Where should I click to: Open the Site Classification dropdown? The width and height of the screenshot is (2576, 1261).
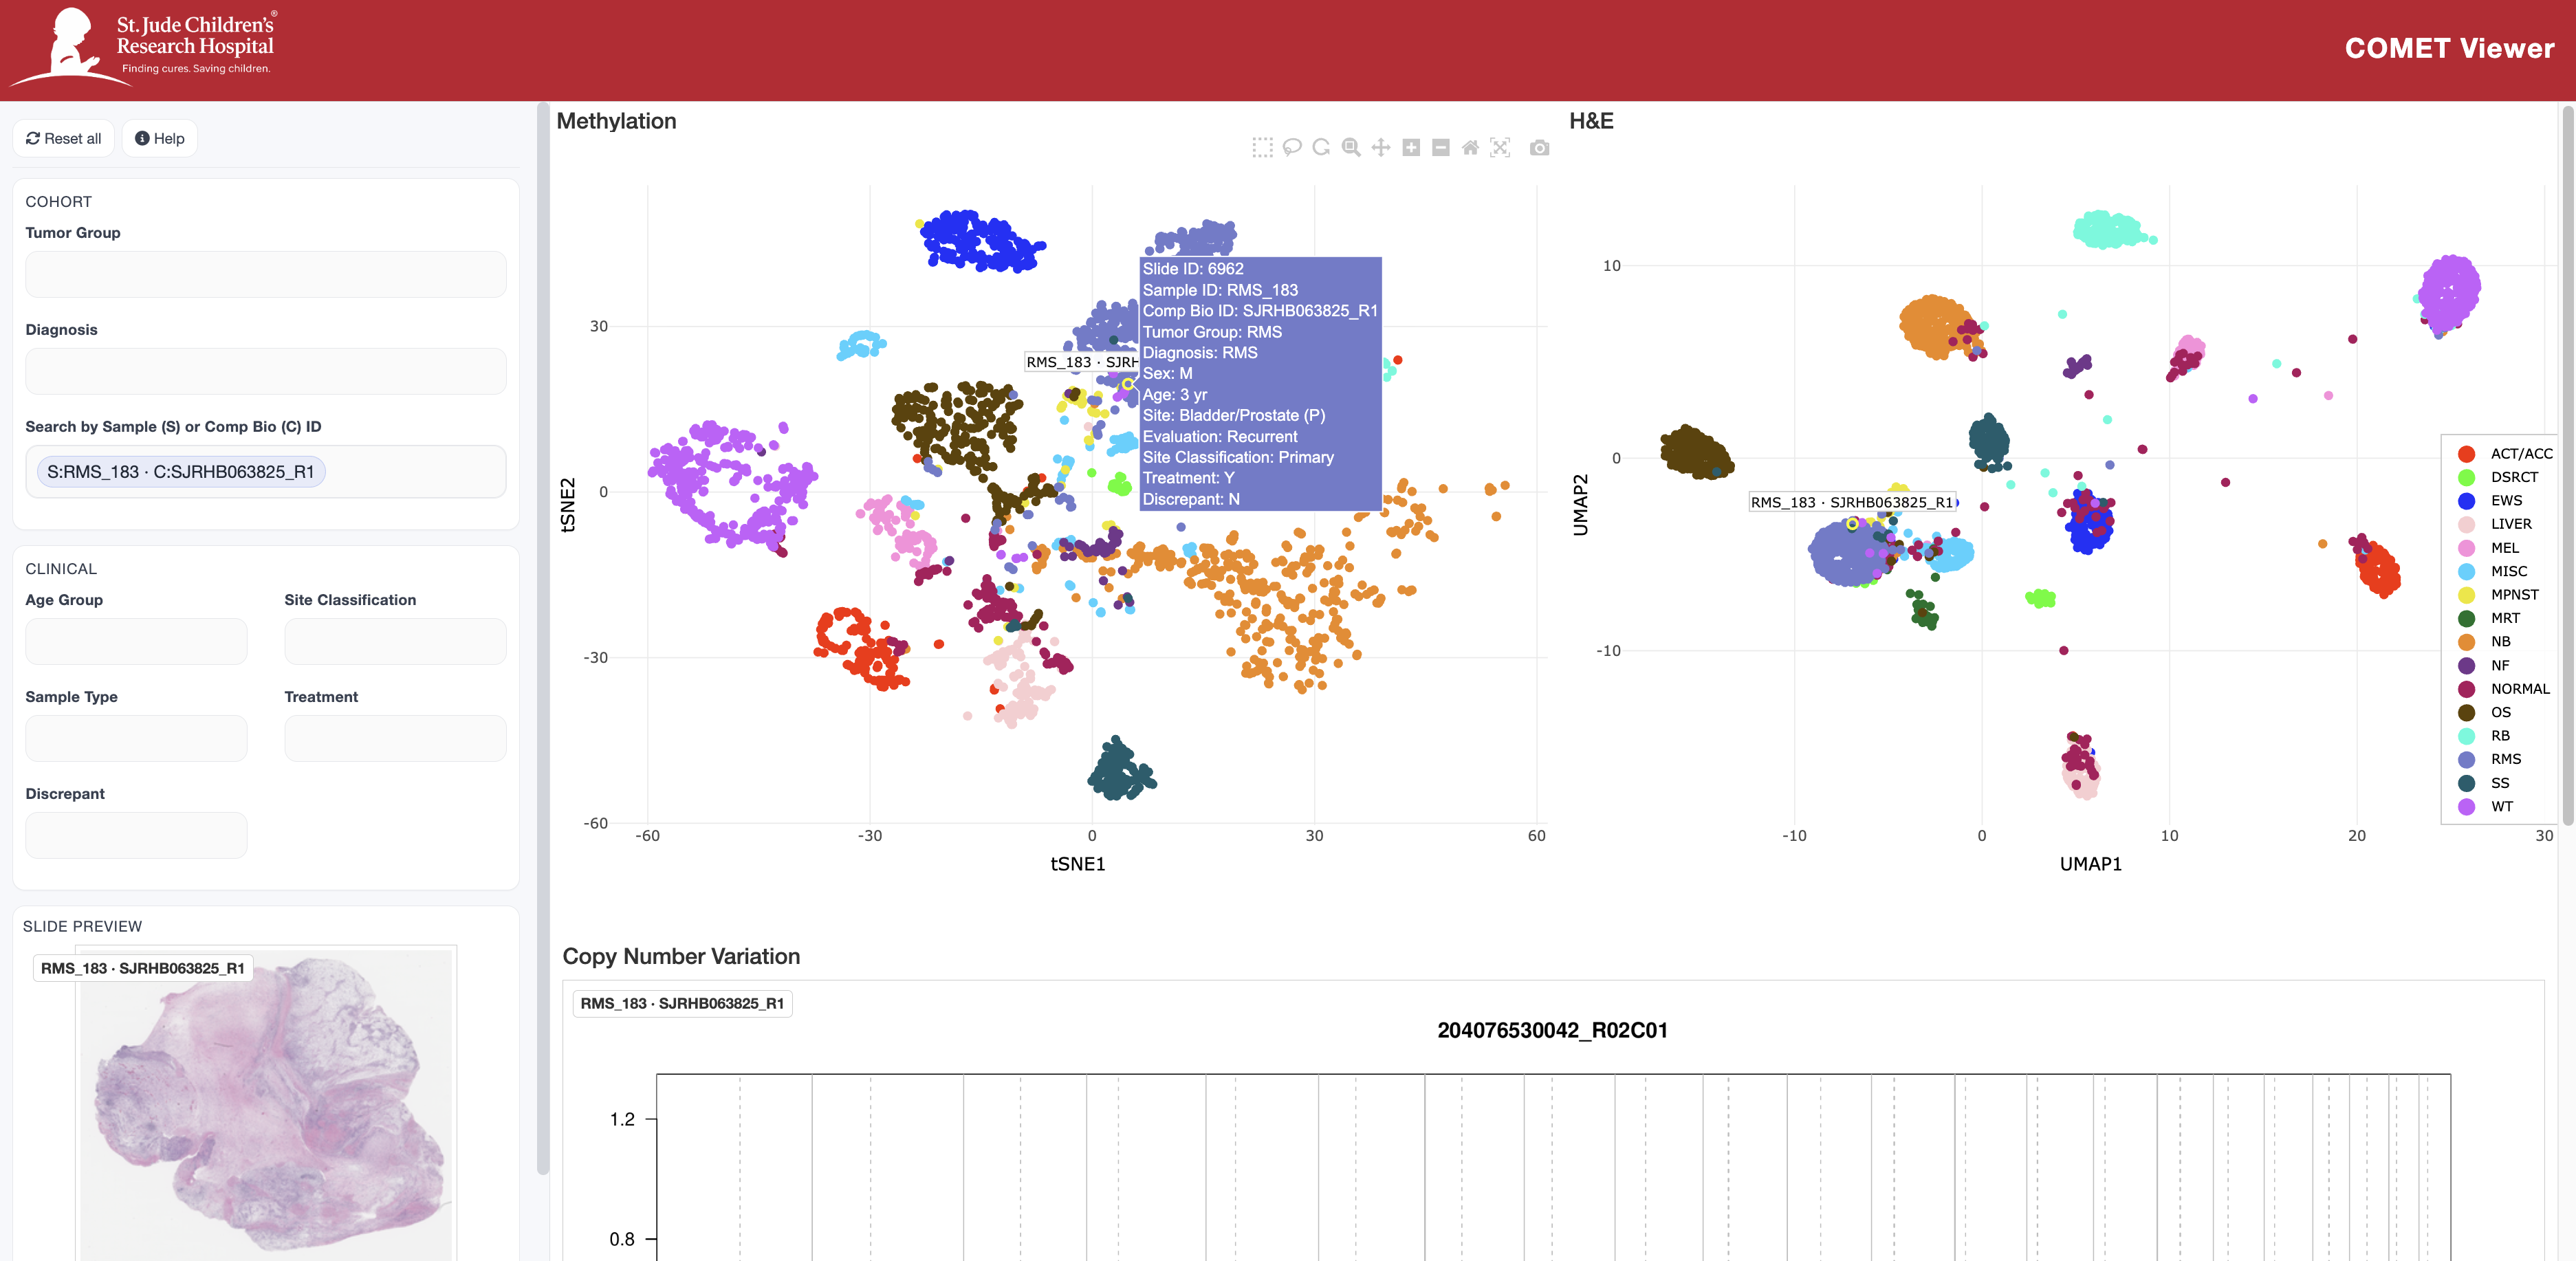coord(395,641)
